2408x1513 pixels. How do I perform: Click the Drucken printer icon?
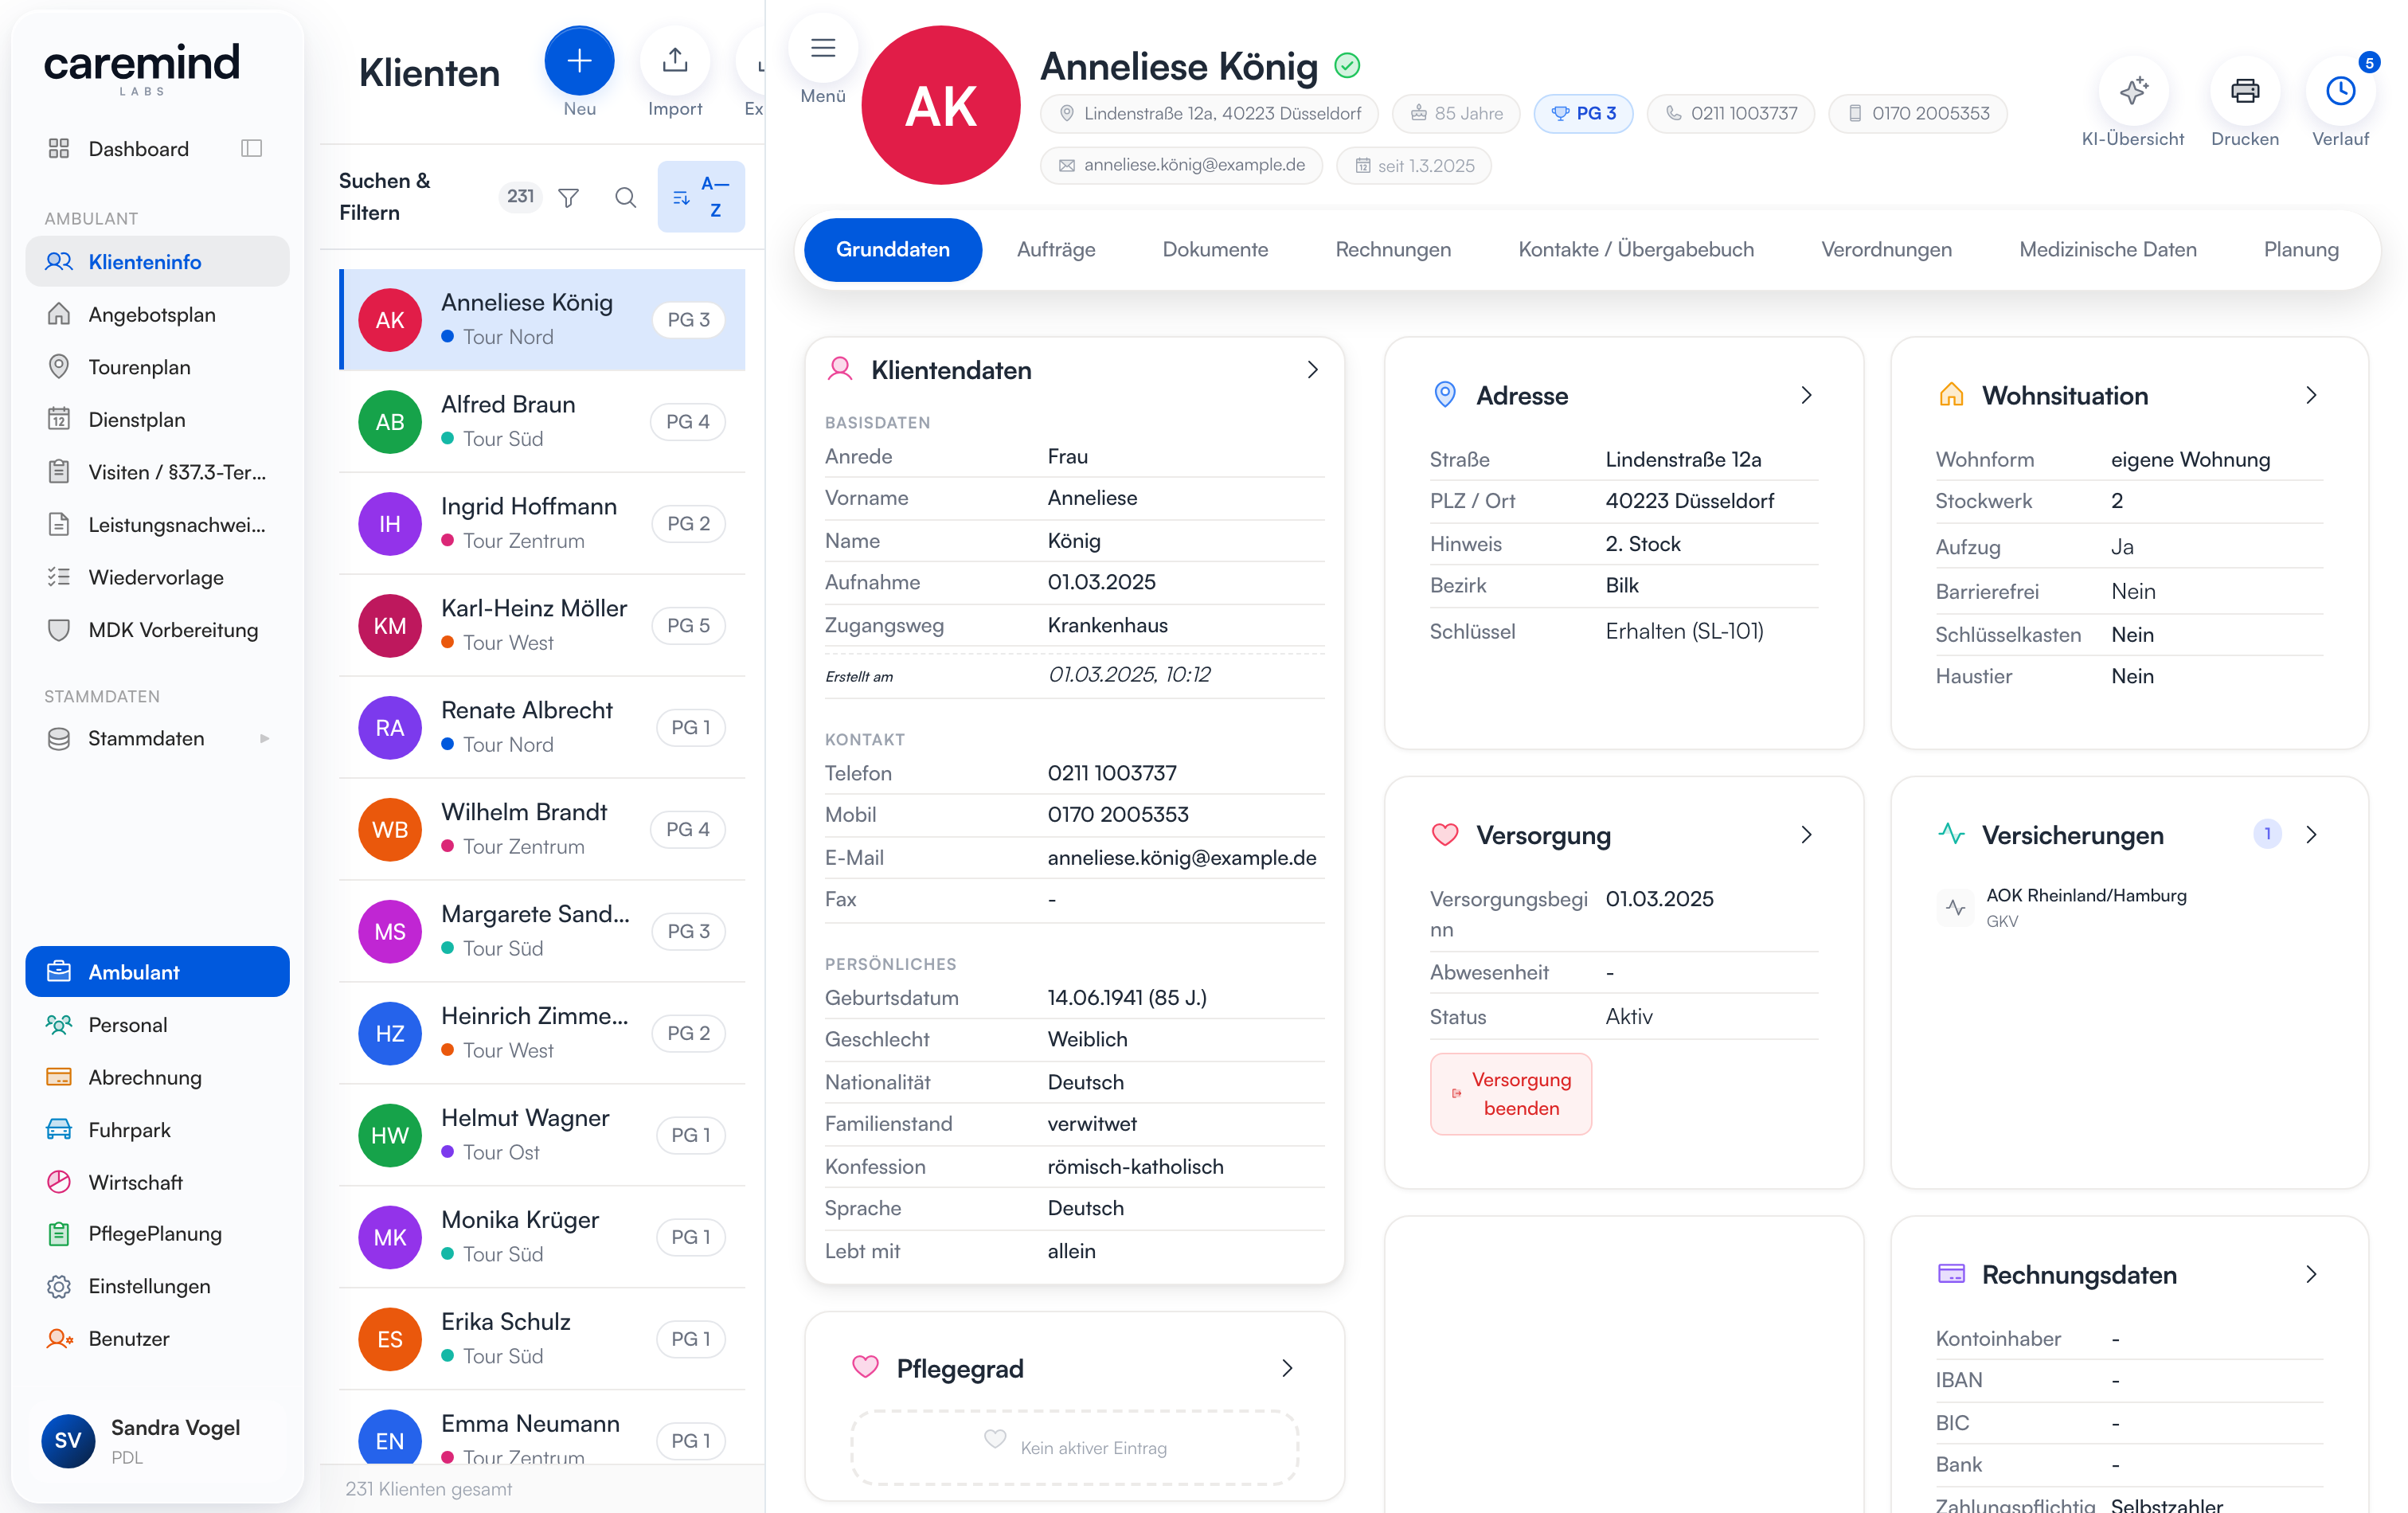coord(2245,91)
